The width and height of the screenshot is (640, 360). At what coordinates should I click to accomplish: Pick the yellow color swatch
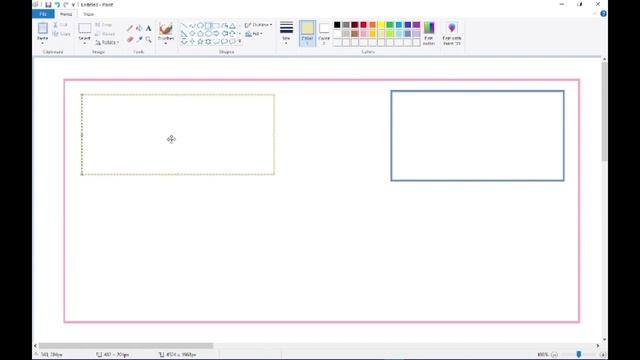[x=381, y=25]
